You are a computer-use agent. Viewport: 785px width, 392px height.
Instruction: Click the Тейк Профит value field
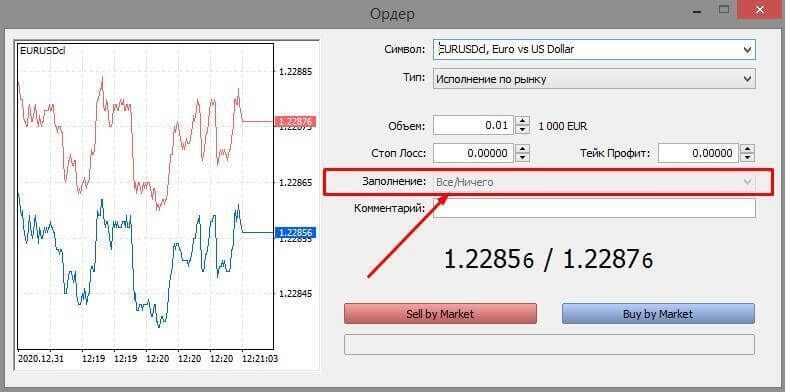pos(698,153)
